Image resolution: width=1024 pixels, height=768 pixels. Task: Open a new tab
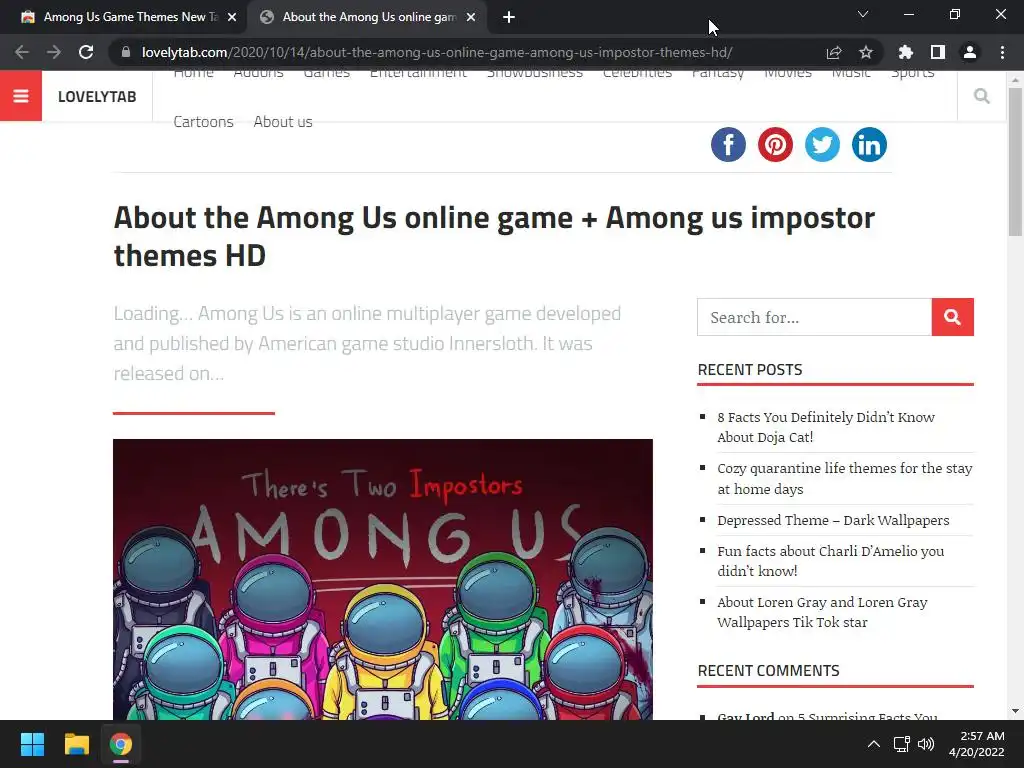(x=509, y=17)
